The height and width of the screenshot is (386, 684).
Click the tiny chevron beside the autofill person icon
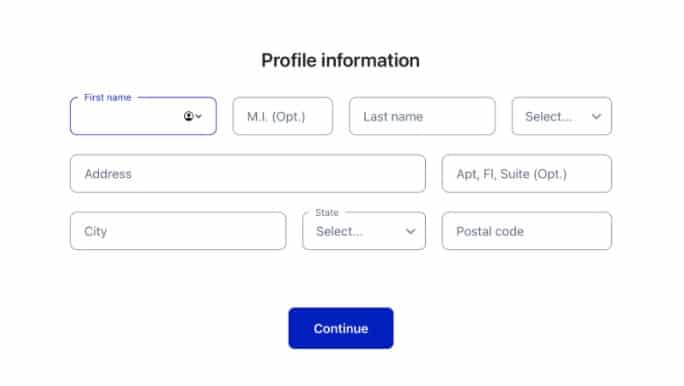tap(199, 116)
